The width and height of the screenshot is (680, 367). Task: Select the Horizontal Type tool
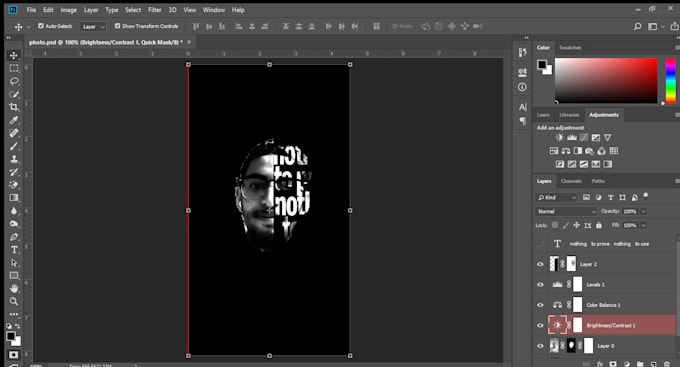pyautogui.click(x=14, y=250)
